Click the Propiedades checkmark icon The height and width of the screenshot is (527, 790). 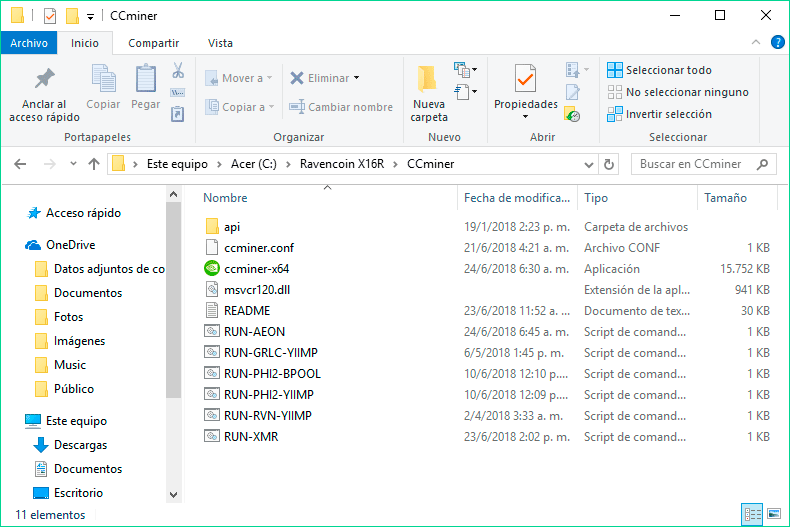[x=525, y=79]
